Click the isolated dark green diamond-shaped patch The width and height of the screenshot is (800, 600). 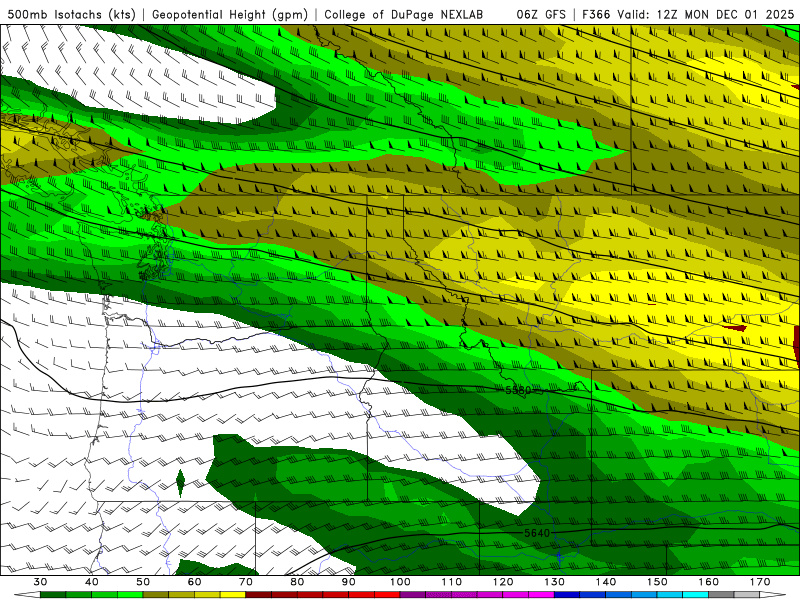(x=180, y=483)
